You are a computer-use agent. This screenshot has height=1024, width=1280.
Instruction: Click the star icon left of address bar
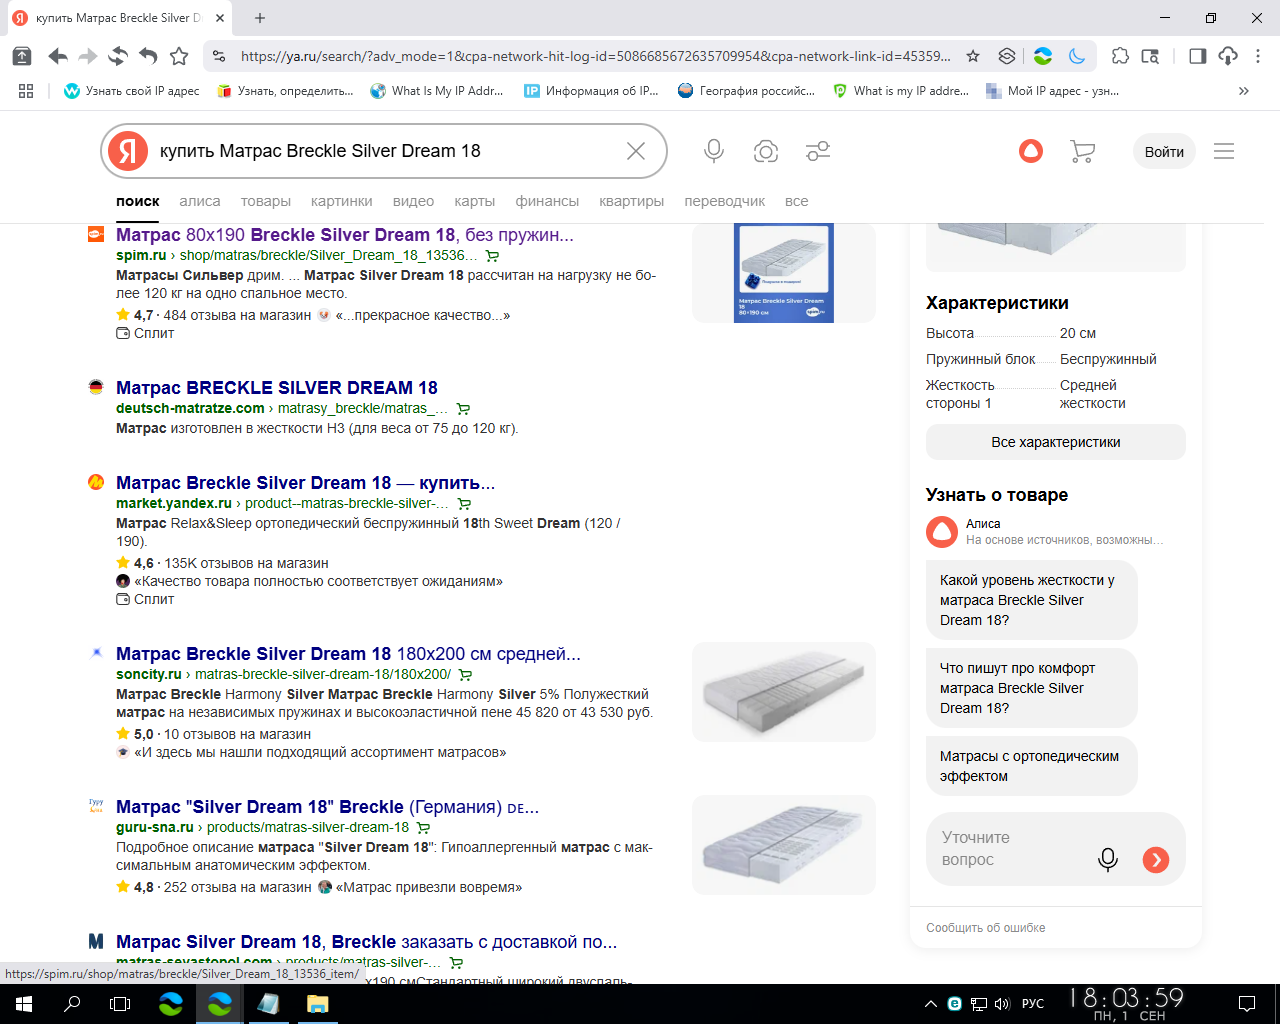[x=179, y=56]
